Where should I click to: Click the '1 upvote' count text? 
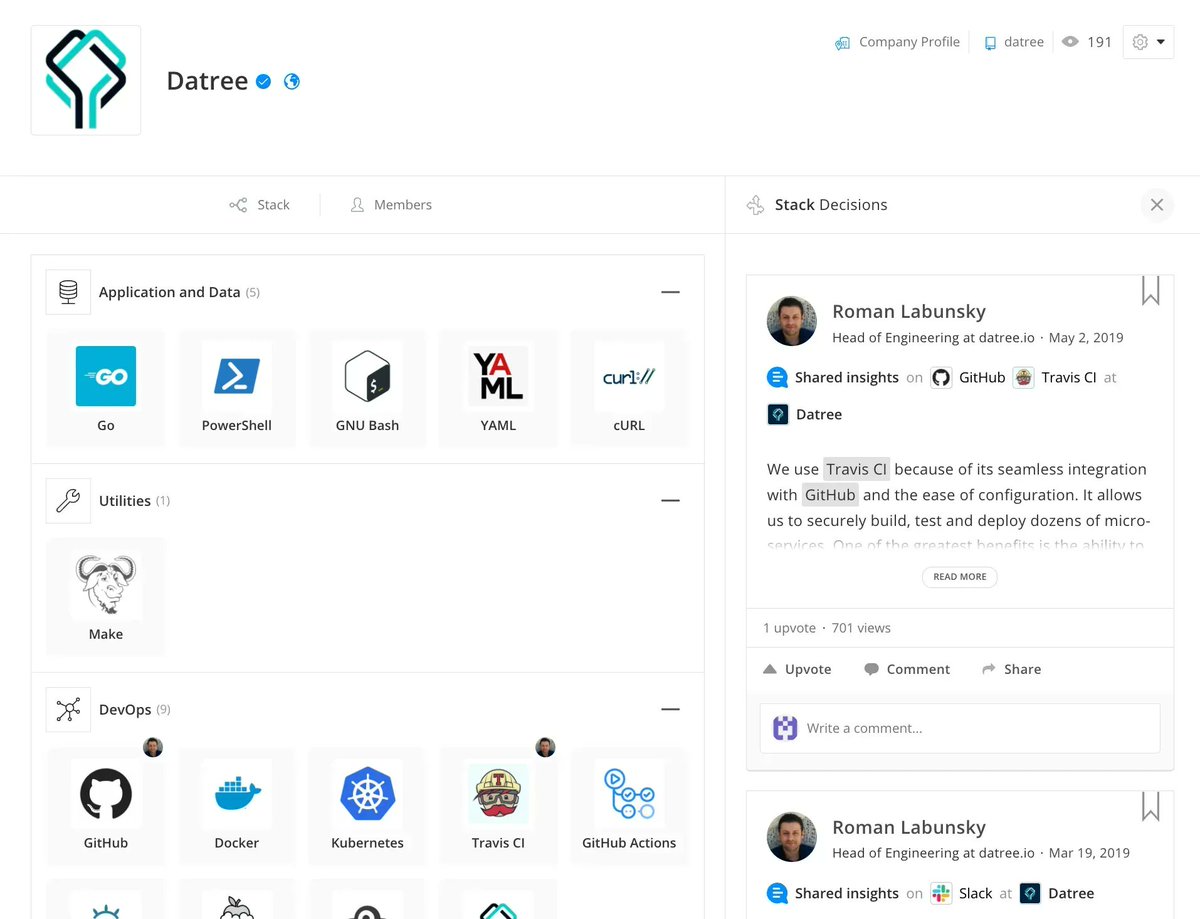[790, 628]
